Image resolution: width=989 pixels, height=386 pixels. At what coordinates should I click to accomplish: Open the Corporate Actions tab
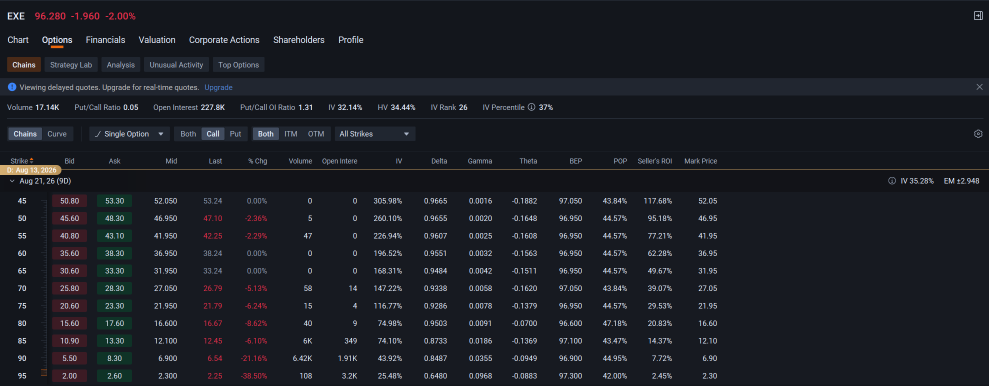[x=224, y=40]
